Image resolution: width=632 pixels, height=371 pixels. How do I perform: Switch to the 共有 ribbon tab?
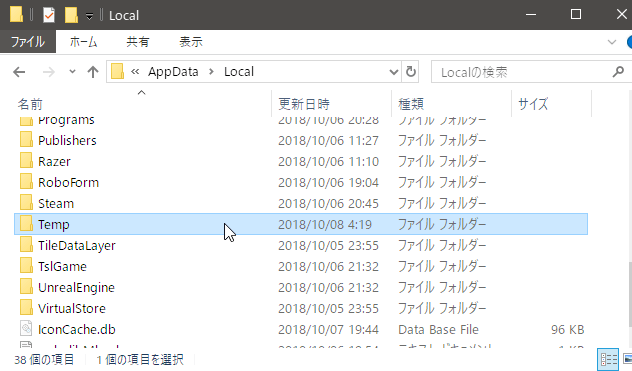coord(137,42)
